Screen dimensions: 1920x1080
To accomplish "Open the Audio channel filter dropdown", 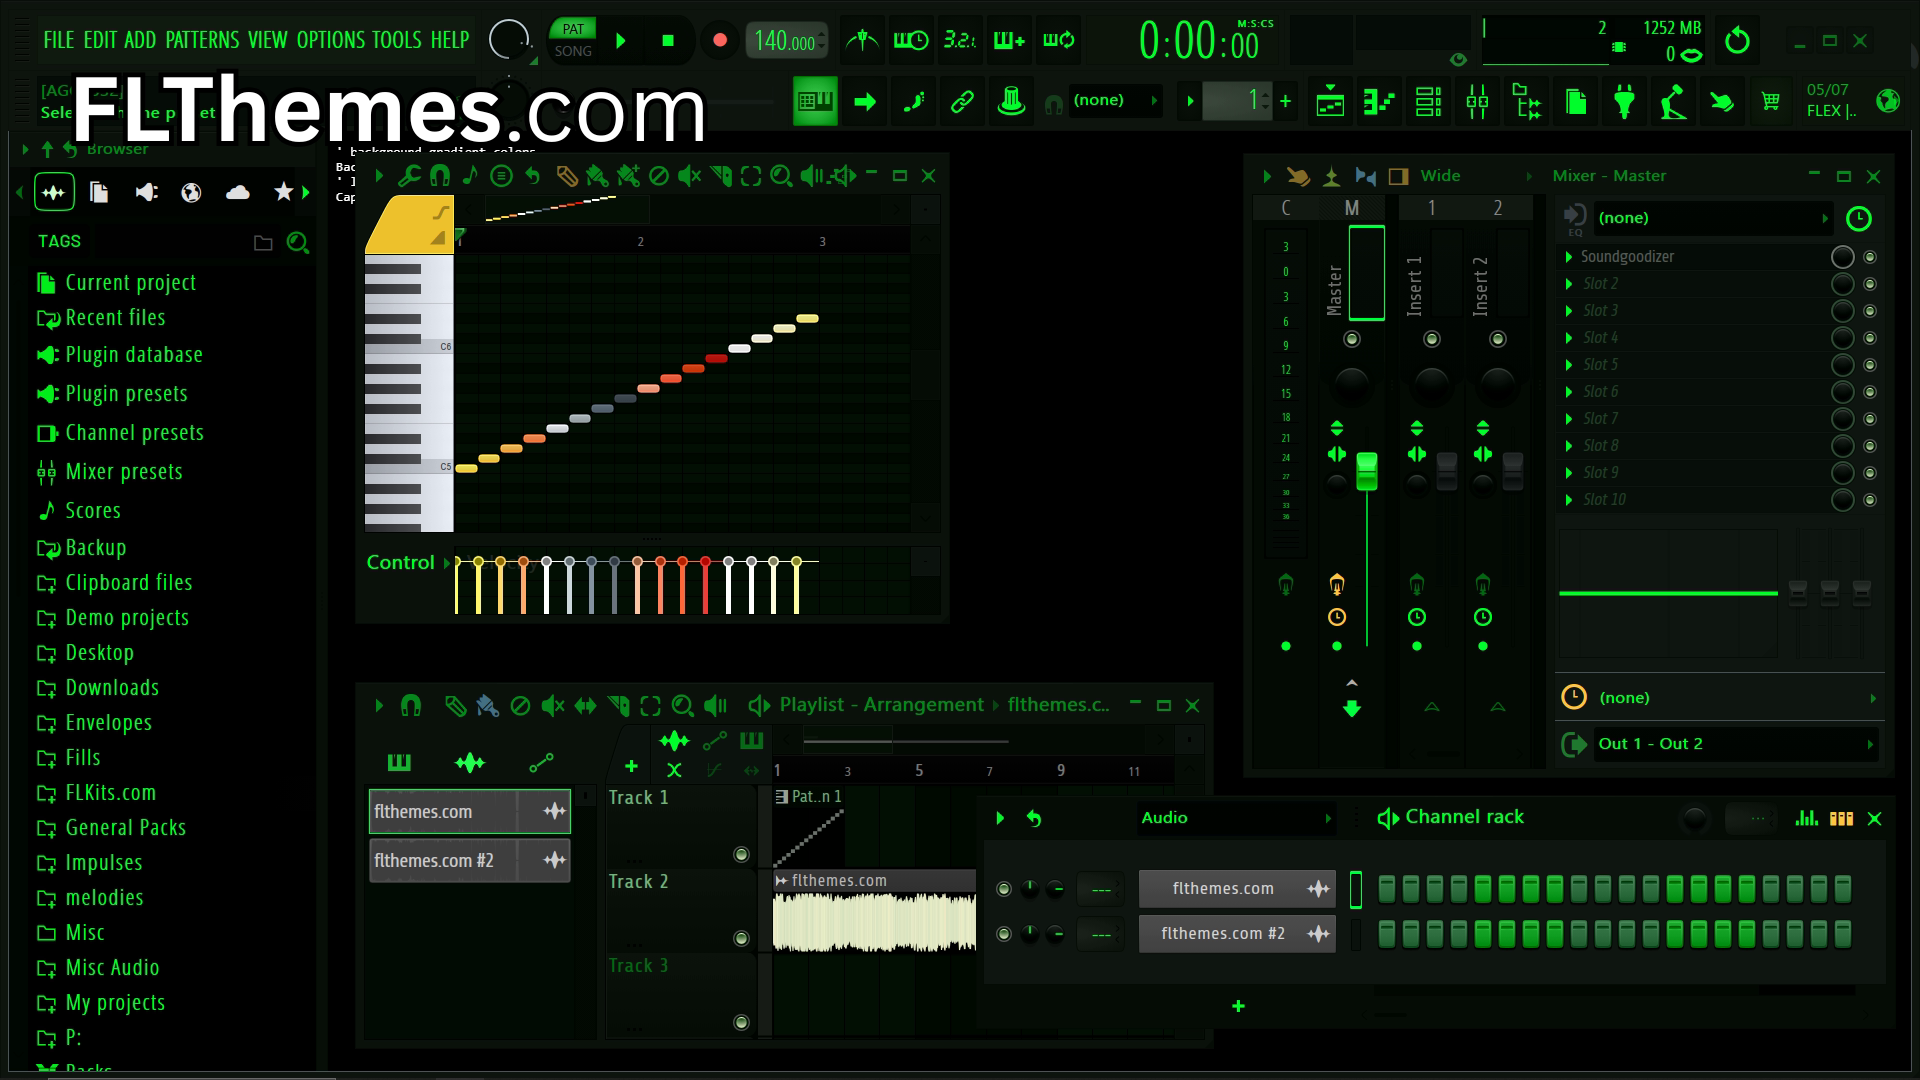I will click(x=1236, y=818).
